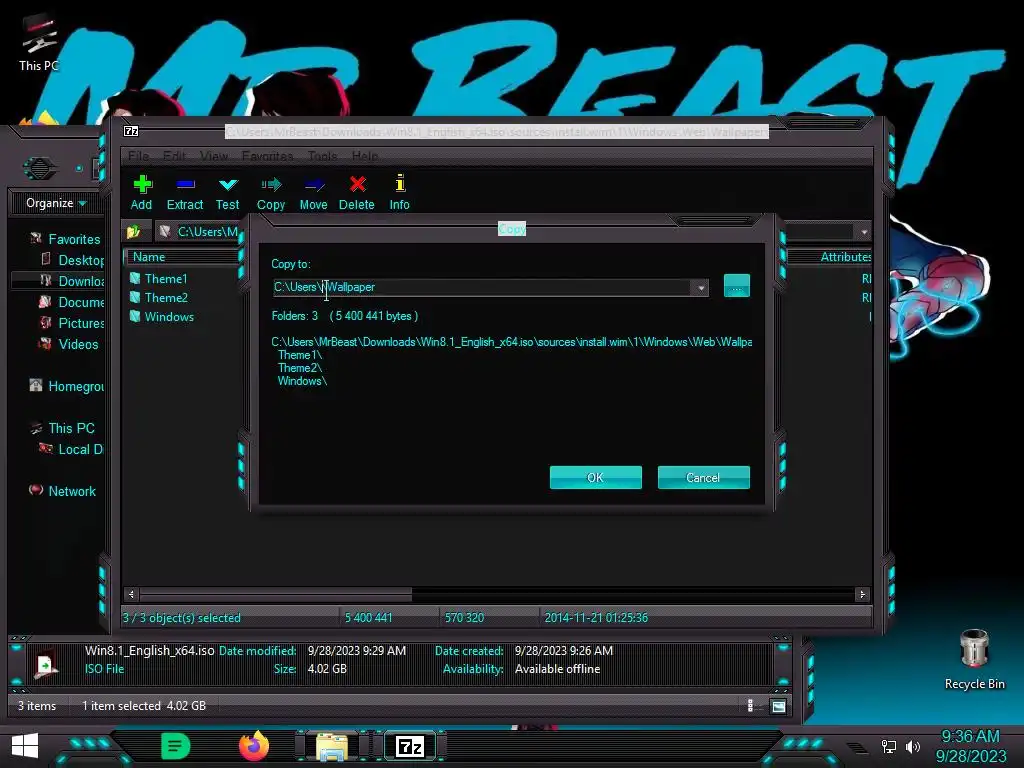1024x768 pixels.
Task: Select Downloads in Explorer sidebar
Action: pos(72,281)
